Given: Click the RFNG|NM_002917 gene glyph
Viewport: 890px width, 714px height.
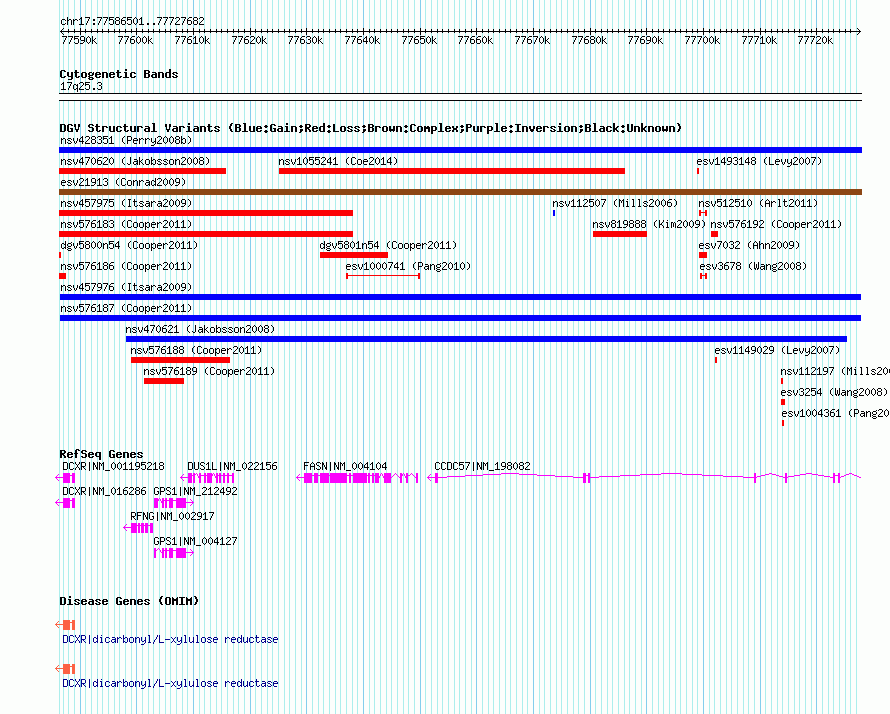Looking at the screenshot, I should click(138, 528).
